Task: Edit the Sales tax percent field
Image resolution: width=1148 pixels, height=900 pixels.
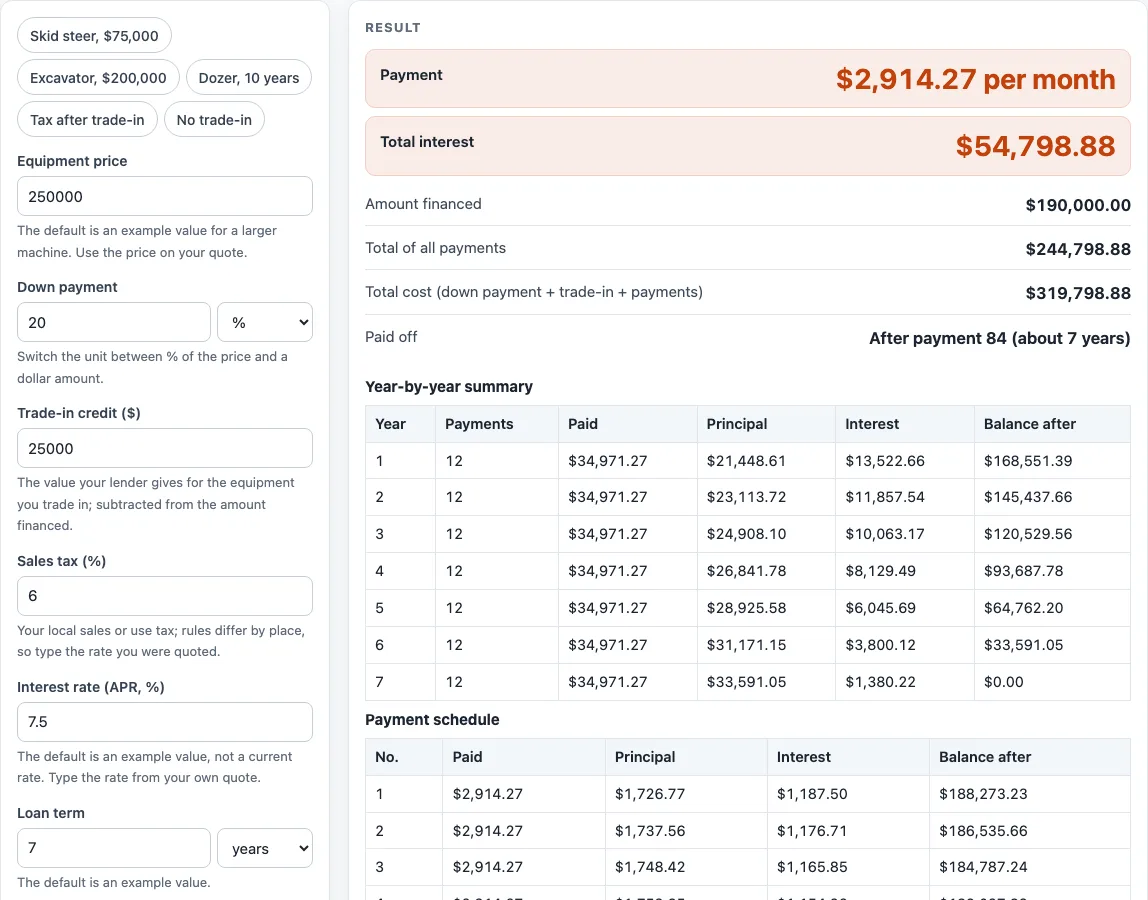Action: pos(165,596)
